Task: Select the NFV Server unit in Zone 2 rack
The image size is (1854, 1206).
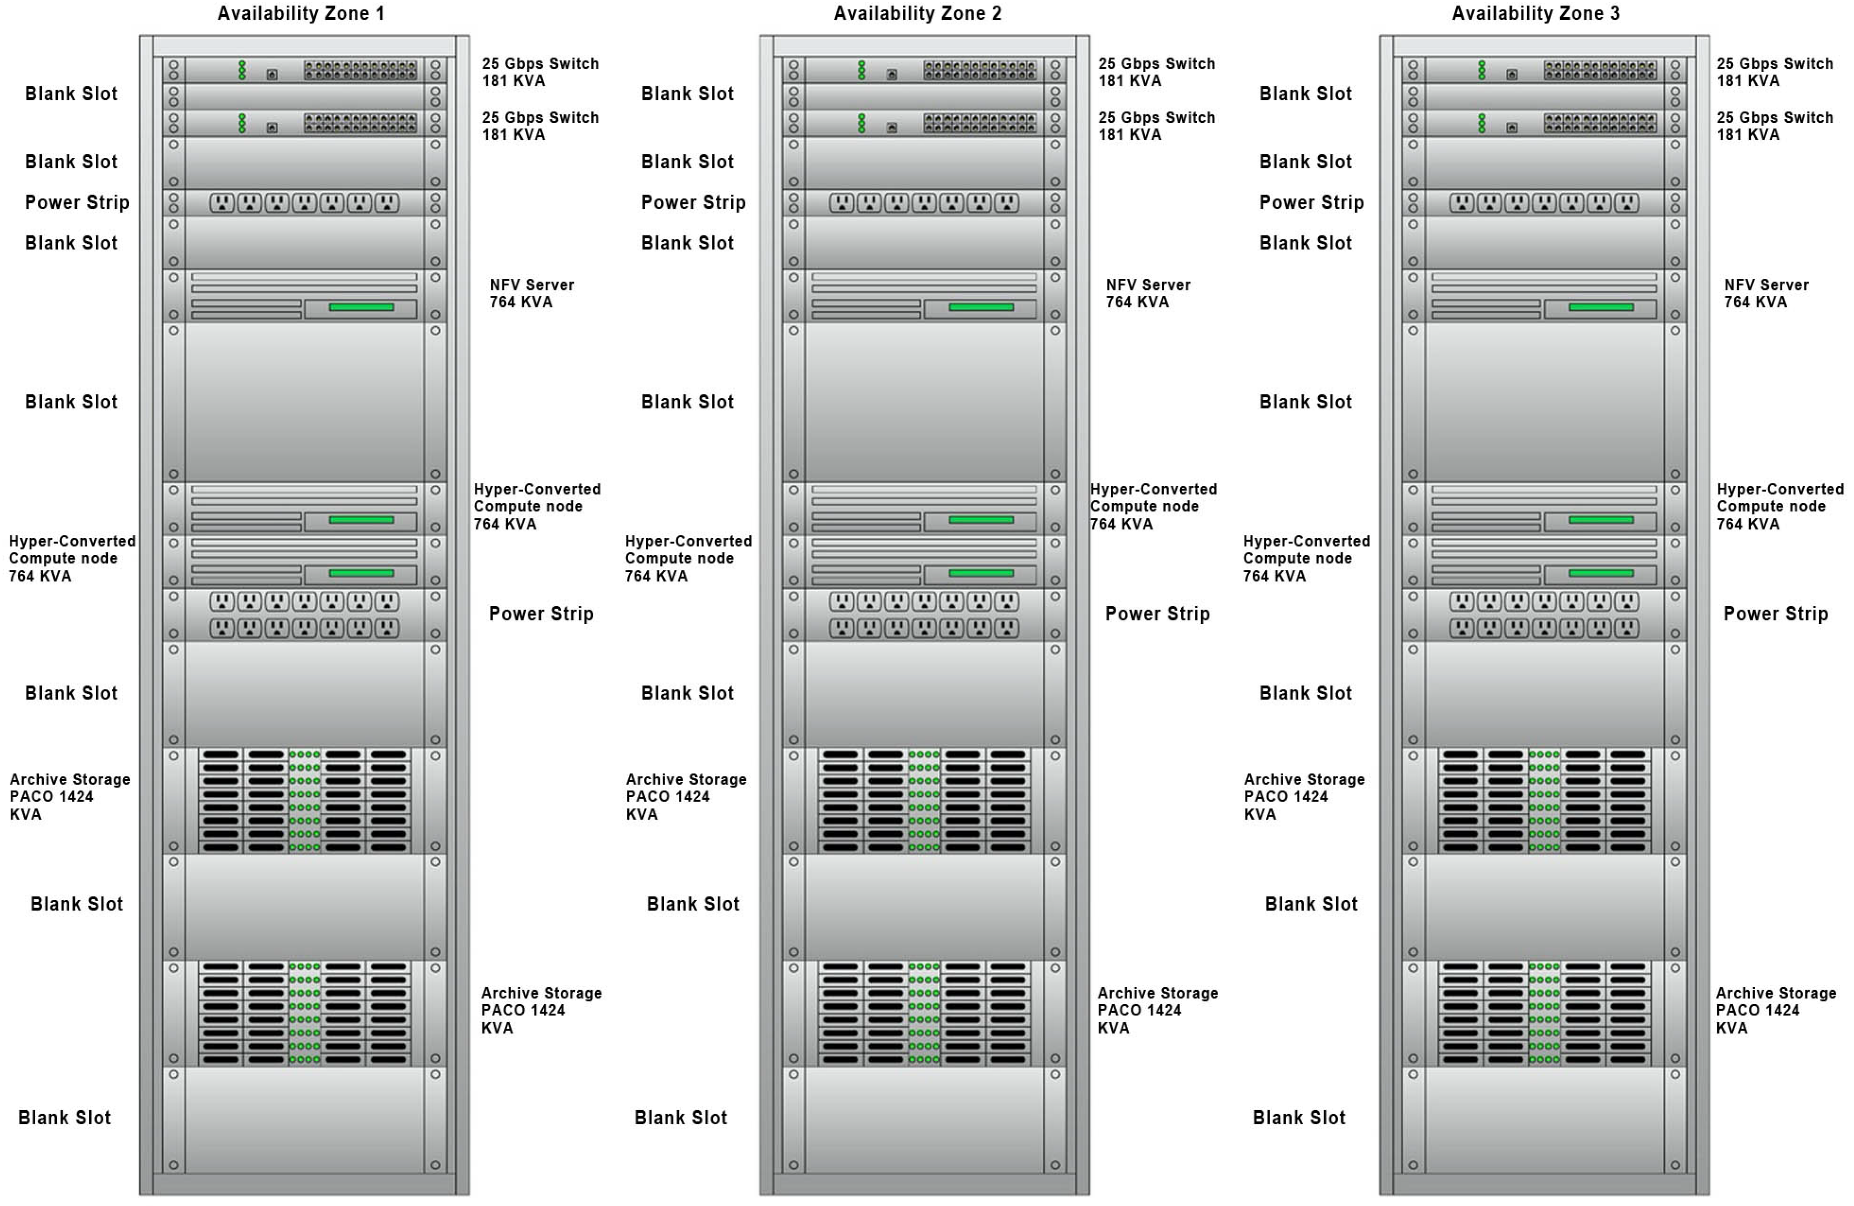Action: 923,296
